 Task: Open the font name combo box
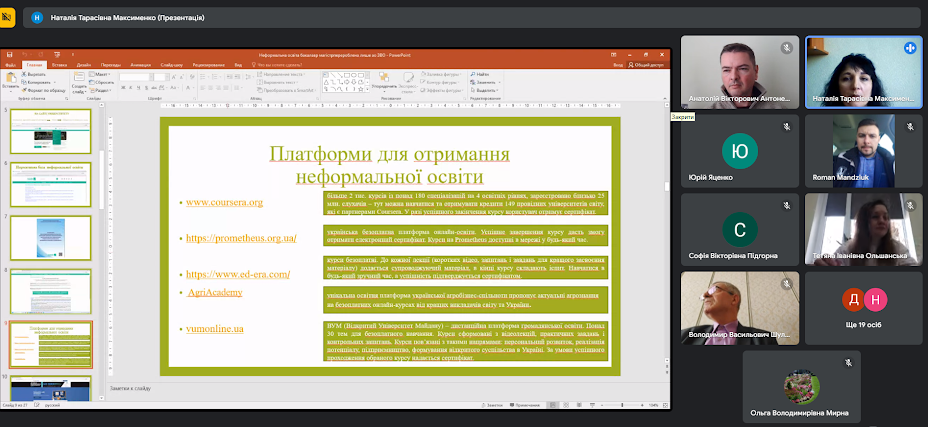coord(137,77)
